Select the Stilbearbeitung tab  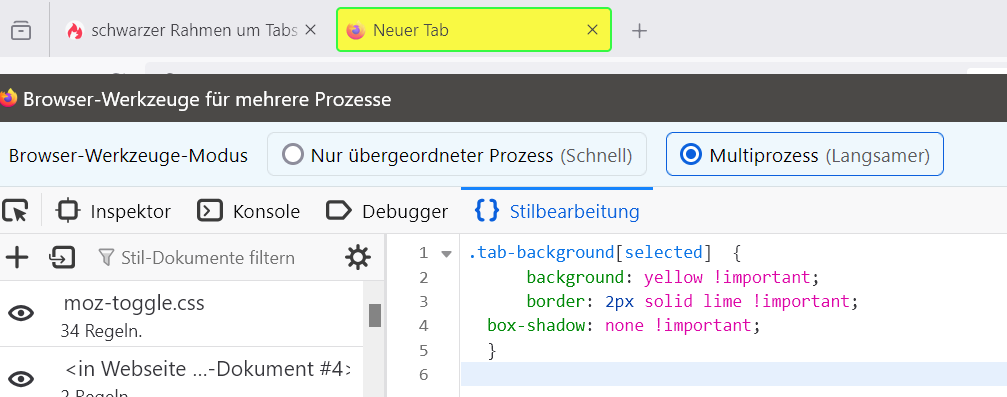(x=557, y=211)
